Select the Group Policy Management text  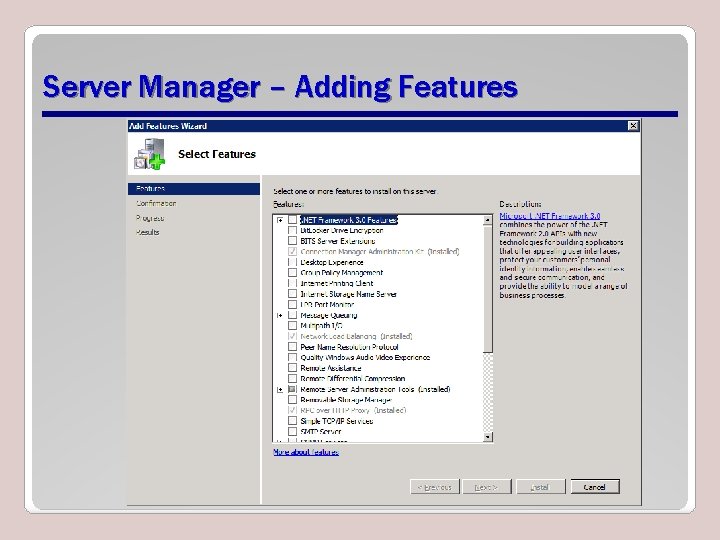pyautogui.click(x=341, y=273)
